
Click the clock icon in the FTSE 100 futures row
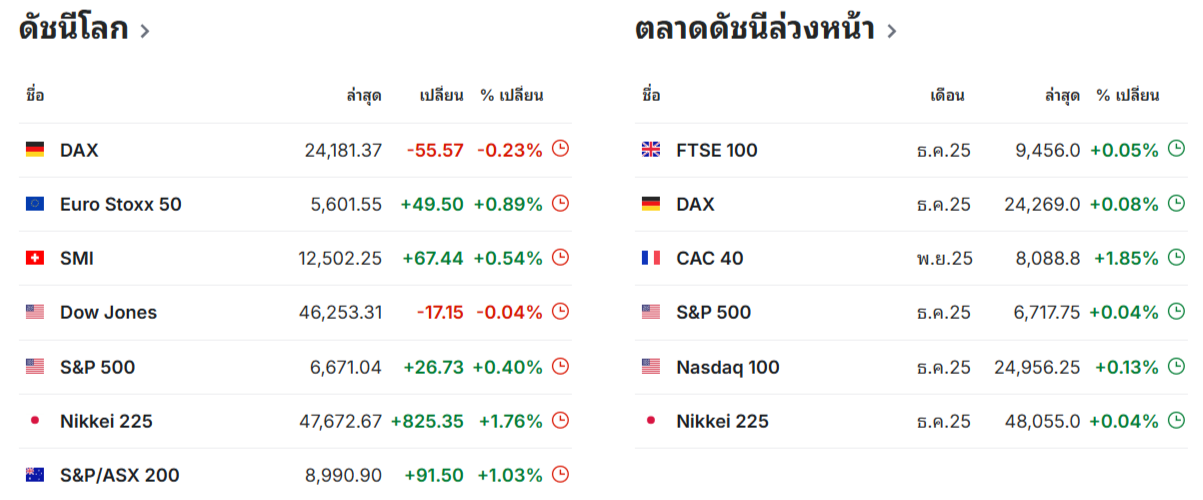pos(1176,149)
